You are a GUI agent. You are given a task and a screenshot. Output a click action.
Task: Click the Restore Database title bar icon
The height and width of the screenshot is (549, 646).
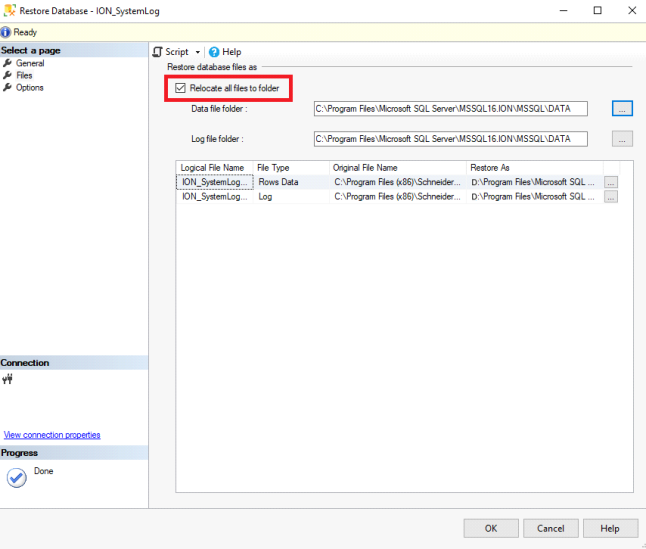[x=10, y=10]
